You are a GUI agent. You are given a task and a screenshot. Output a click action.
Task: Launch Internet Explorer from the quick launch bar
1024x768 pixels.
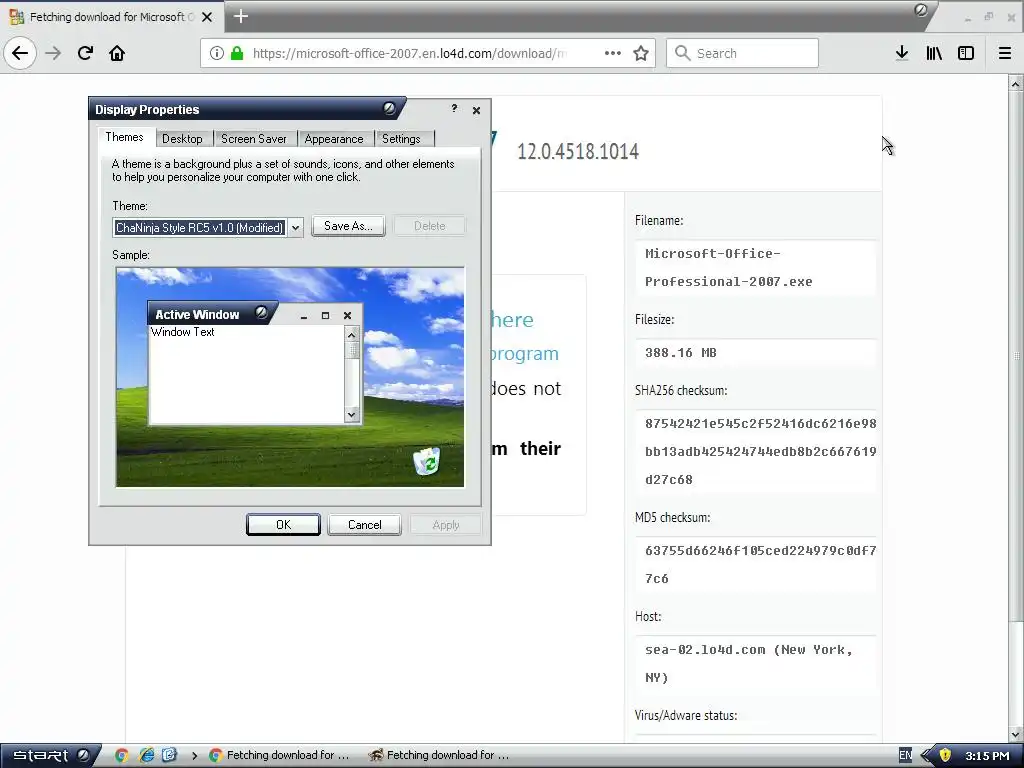(x=146, y=756)
